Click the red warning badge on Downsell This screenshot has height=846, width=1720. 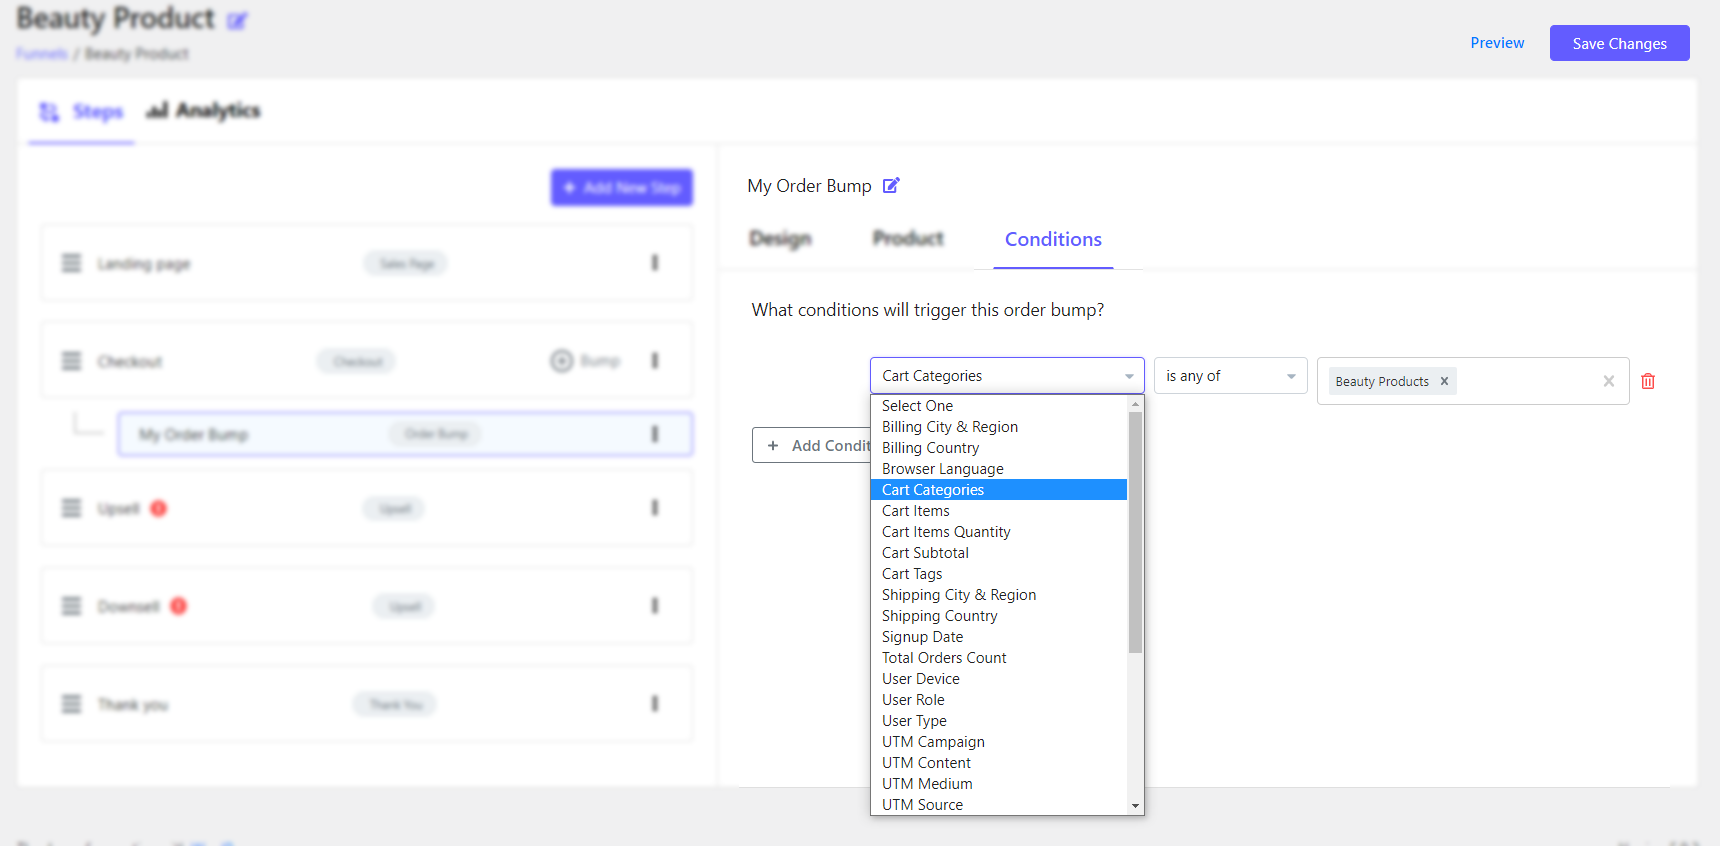point(178,606)
